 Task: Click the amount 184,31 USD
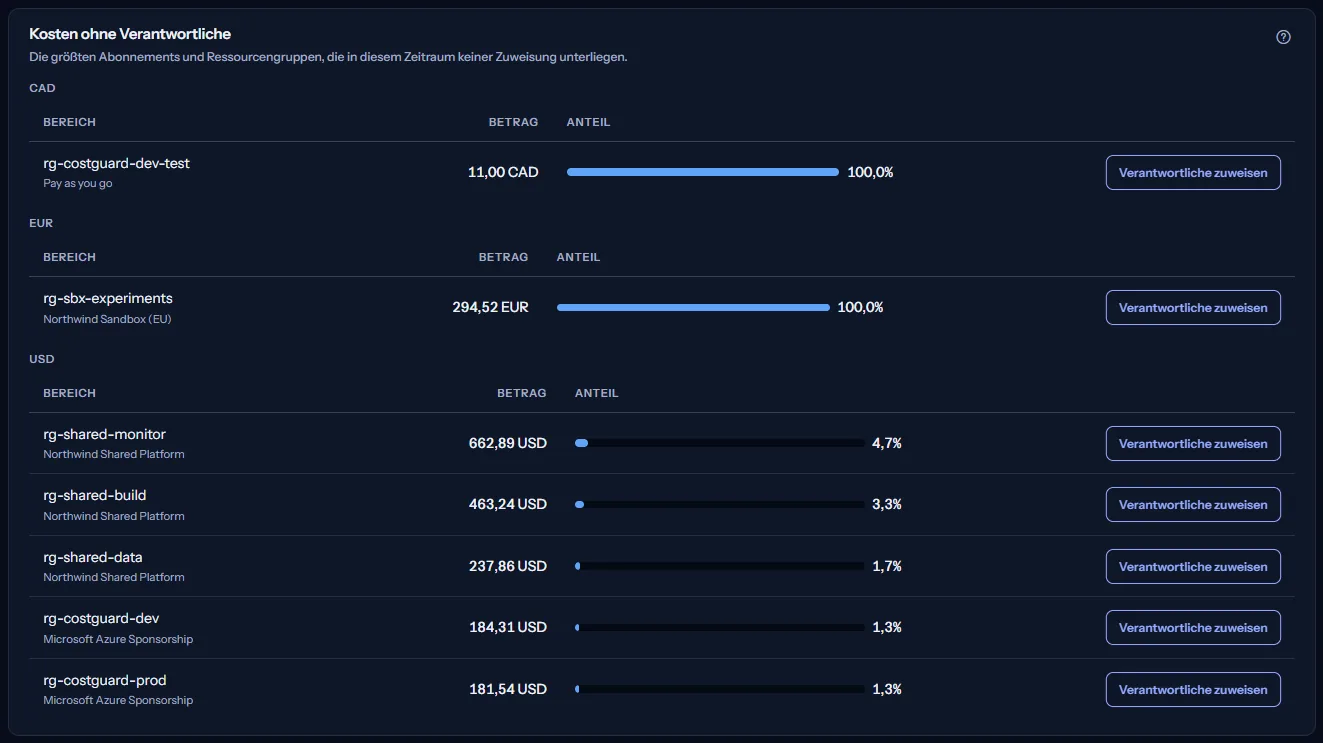coord(508,628)
